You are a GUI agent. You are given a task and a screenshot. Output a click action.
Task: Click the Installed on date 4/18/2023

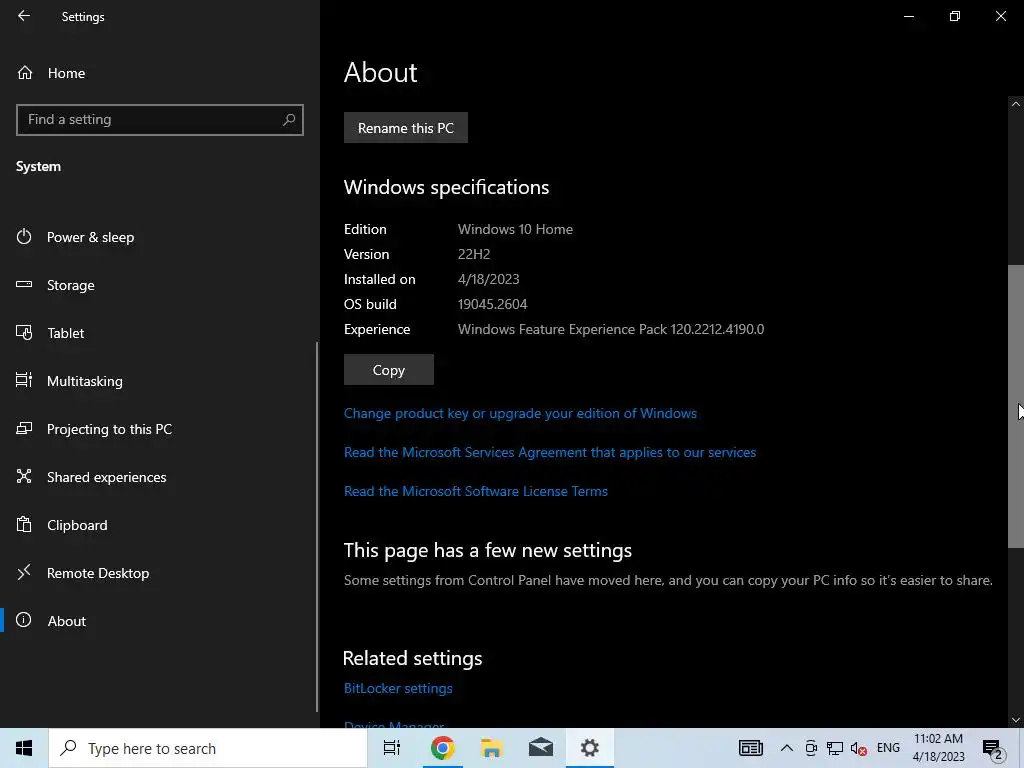click(488, 280)
